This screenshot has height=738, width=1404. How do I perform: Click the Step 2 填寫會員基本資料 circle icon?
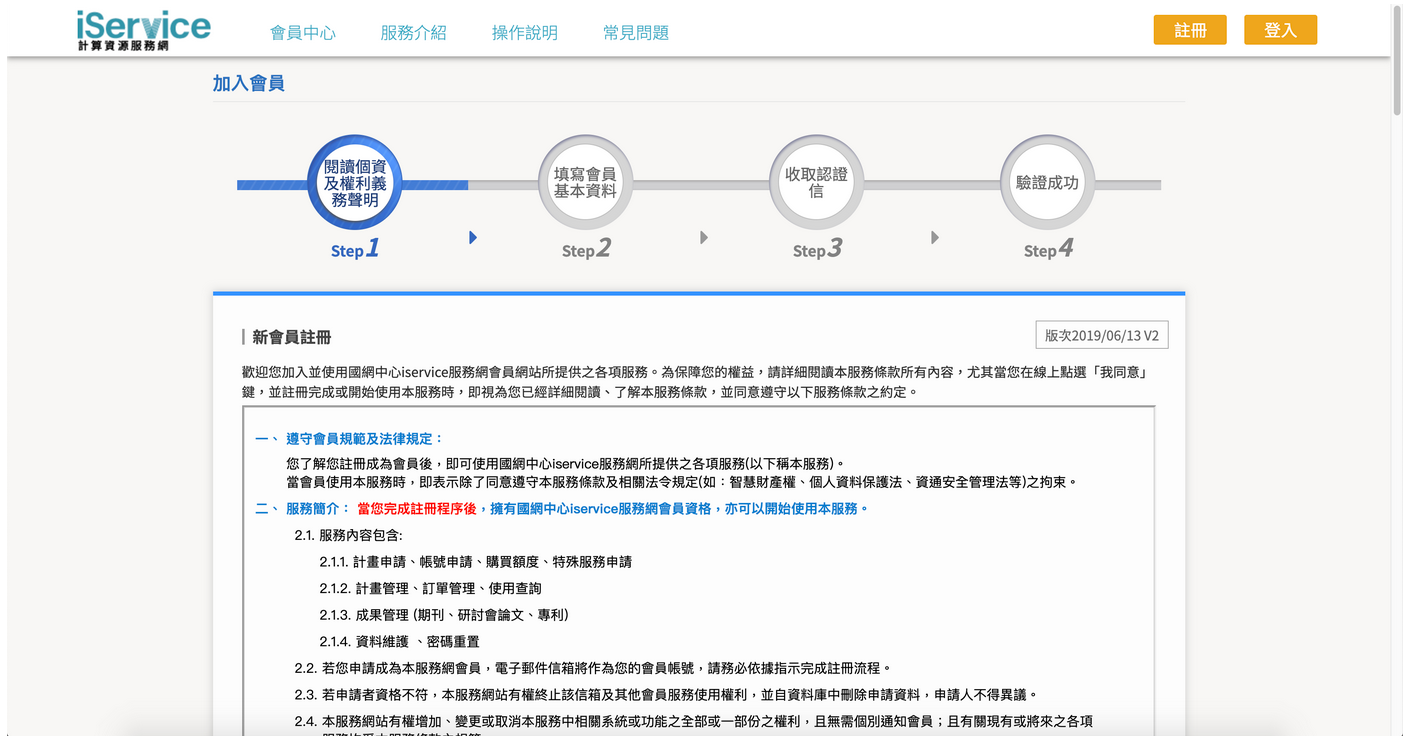585,183
